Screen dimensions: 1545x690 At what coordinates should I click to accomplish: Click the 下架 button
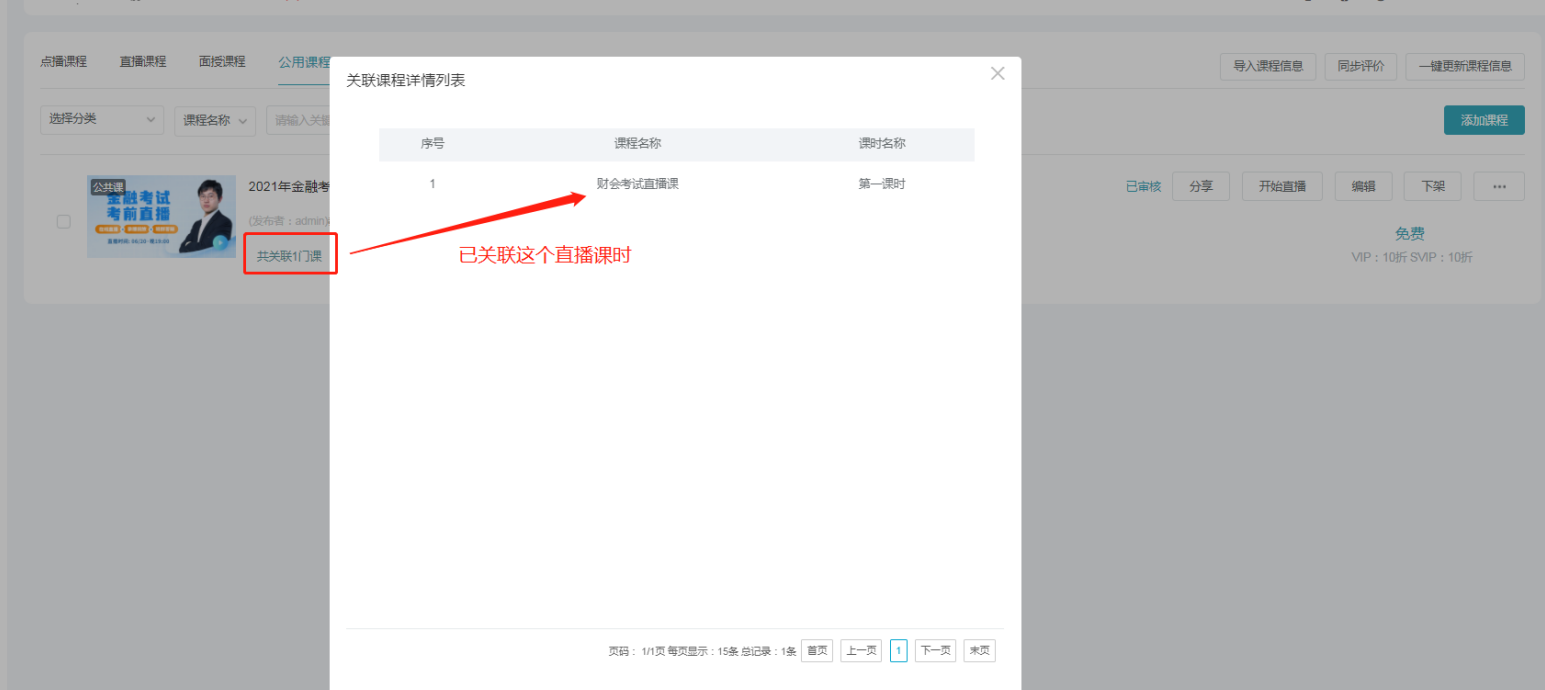click(x=1432, y=186)
